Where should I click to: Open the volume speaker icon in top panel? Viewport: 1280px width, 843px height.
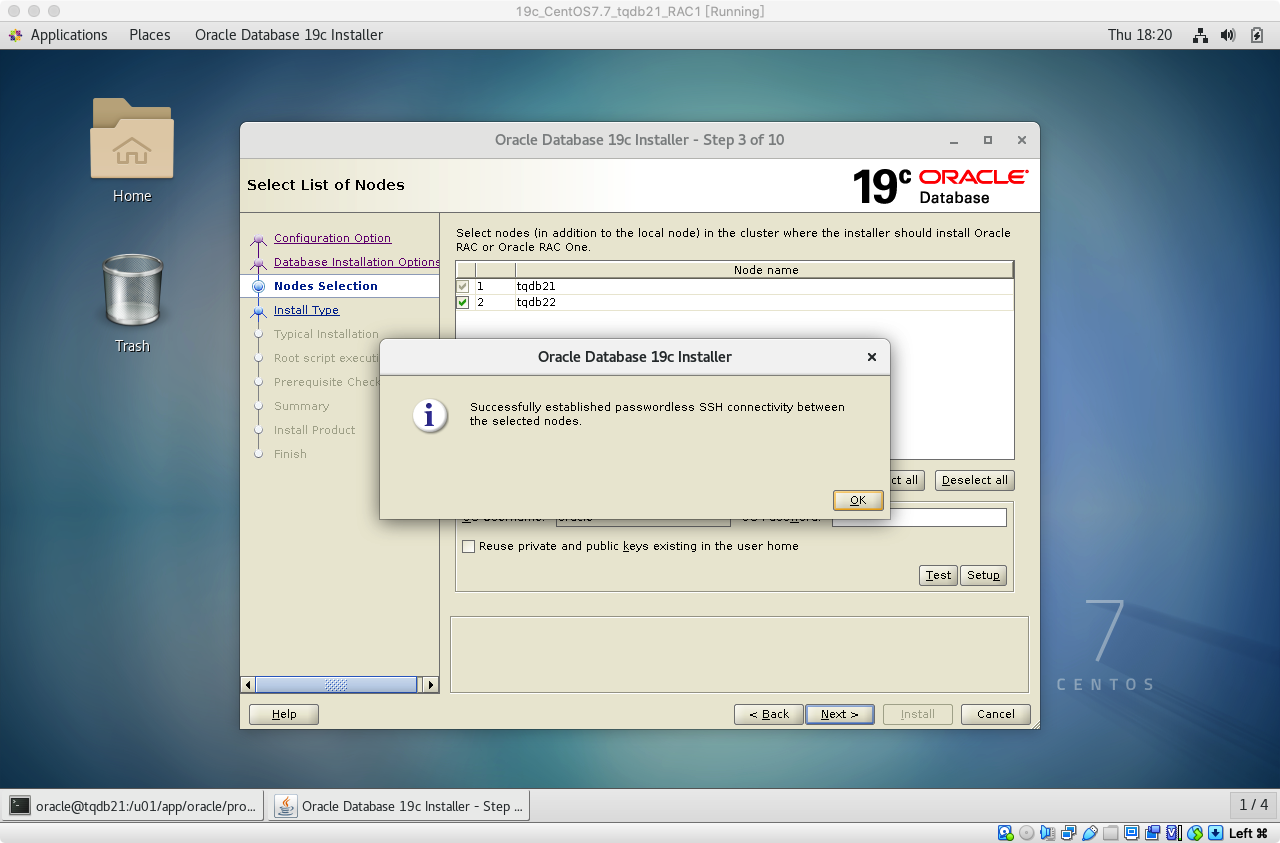pyautogui.click(x=1229, y=35)
